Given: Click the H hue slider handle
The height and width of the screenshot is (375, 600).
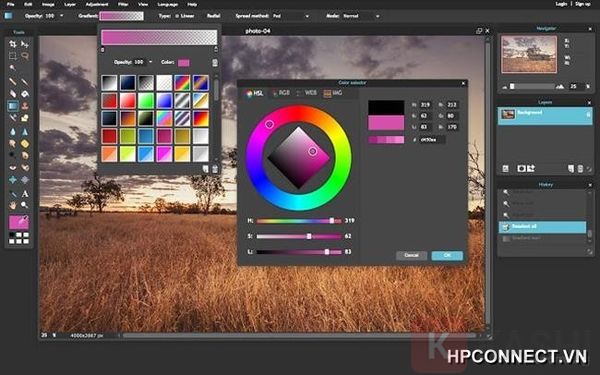Looking at the screenshot, I should coord(332,221).
